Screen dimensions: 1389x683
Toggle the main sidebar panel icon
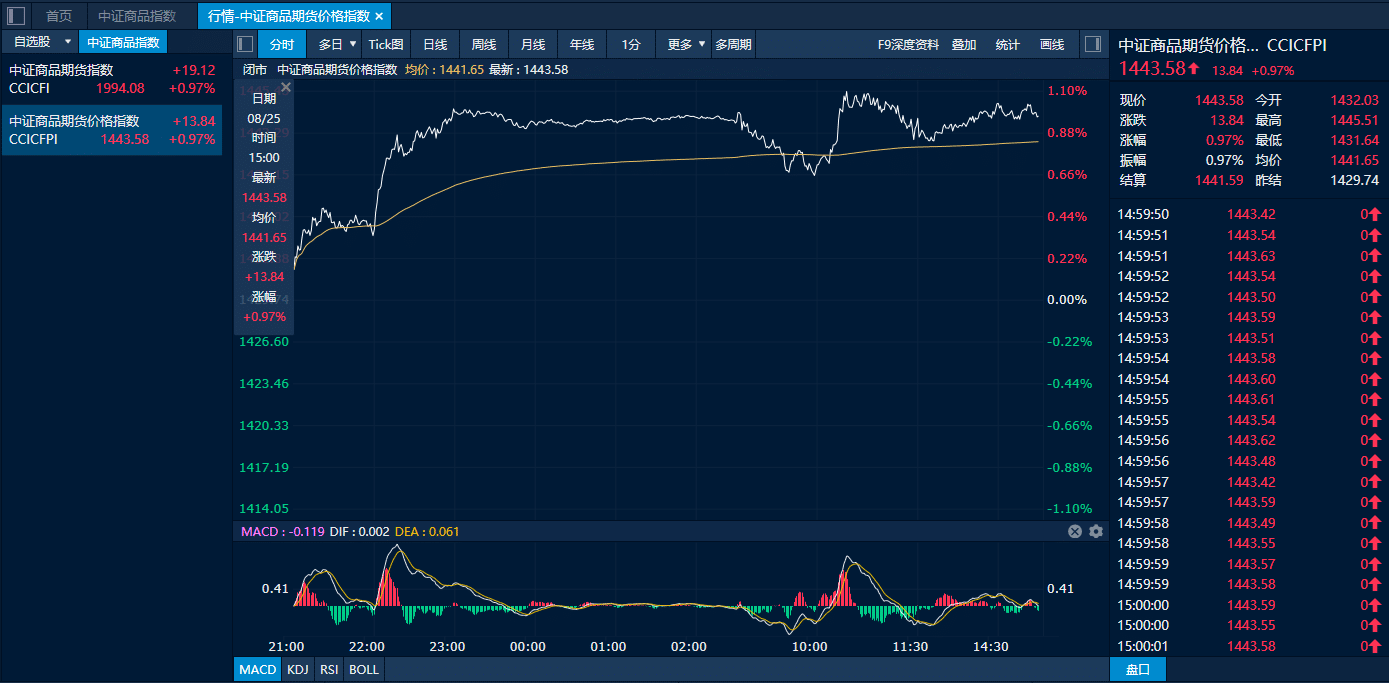point(16,16)
